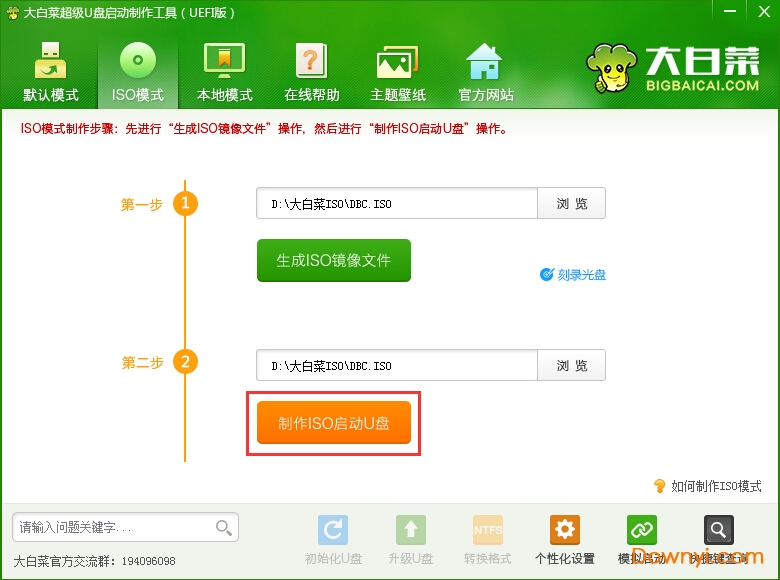Click step two 浏览 browse button

[x=572, y=365]
